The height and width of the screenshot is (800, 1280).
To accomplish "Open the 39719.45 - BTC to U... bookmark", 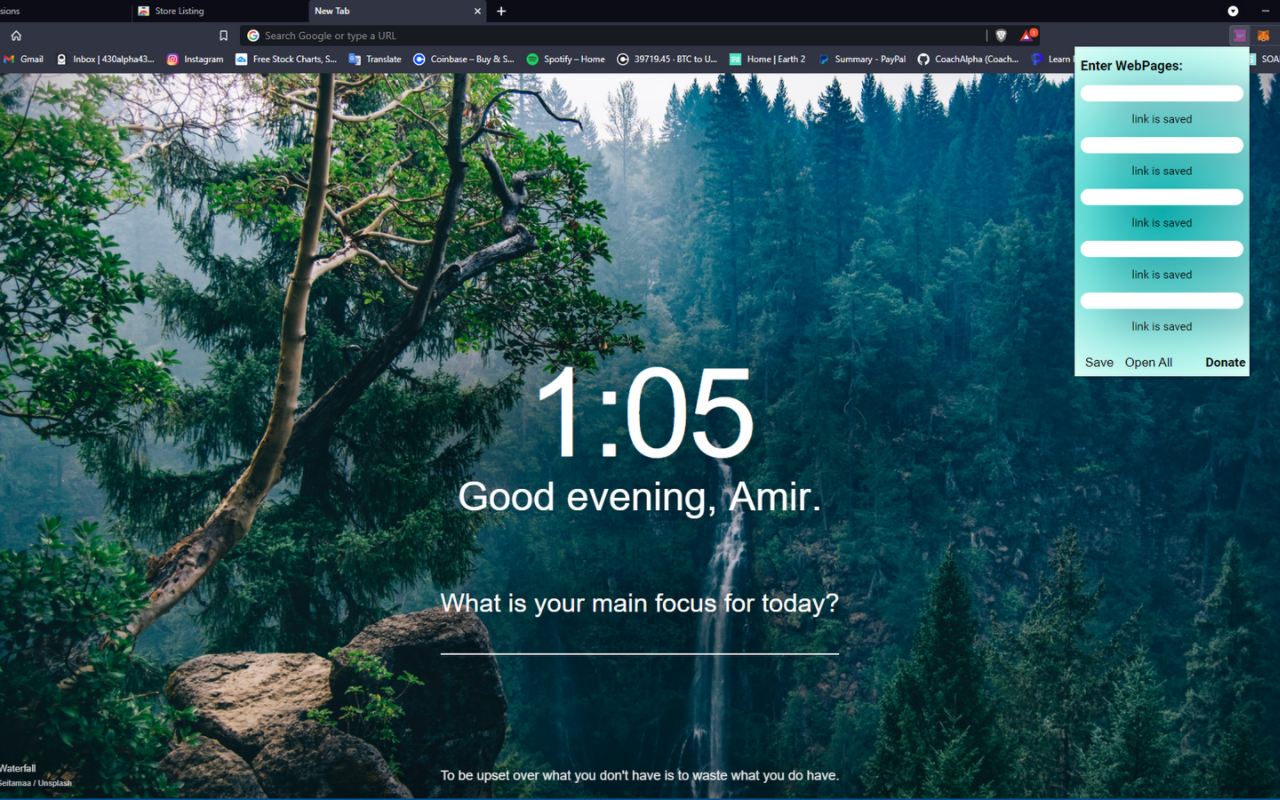I will click(667, 59).
